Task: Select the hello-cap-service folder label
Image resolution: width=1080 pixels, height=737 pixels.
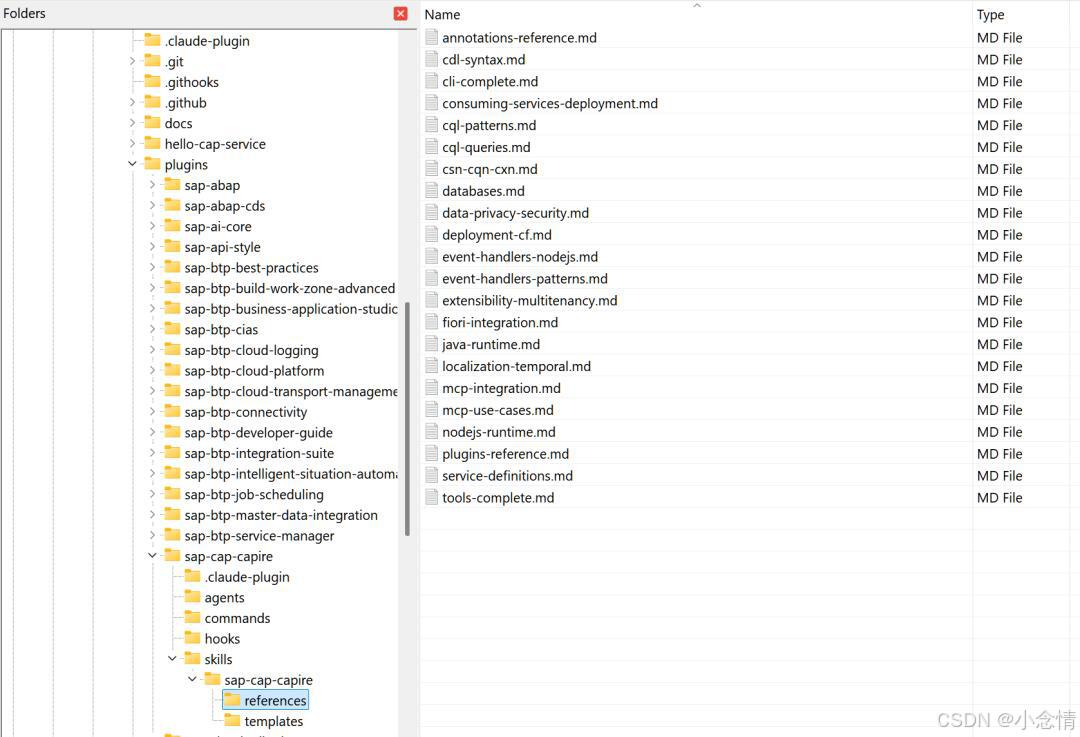Action: (x=215, y=144)
